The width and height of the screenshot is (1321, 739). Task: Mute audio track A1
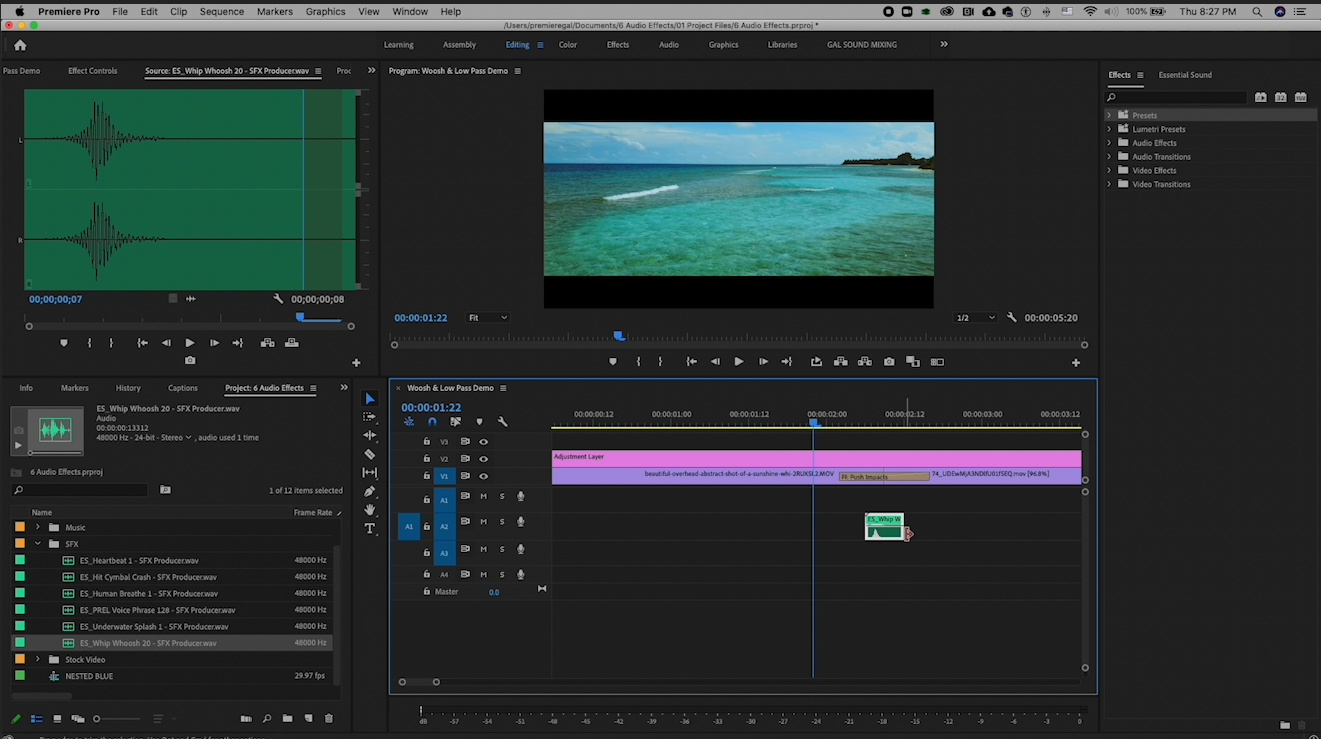(483, 496)
